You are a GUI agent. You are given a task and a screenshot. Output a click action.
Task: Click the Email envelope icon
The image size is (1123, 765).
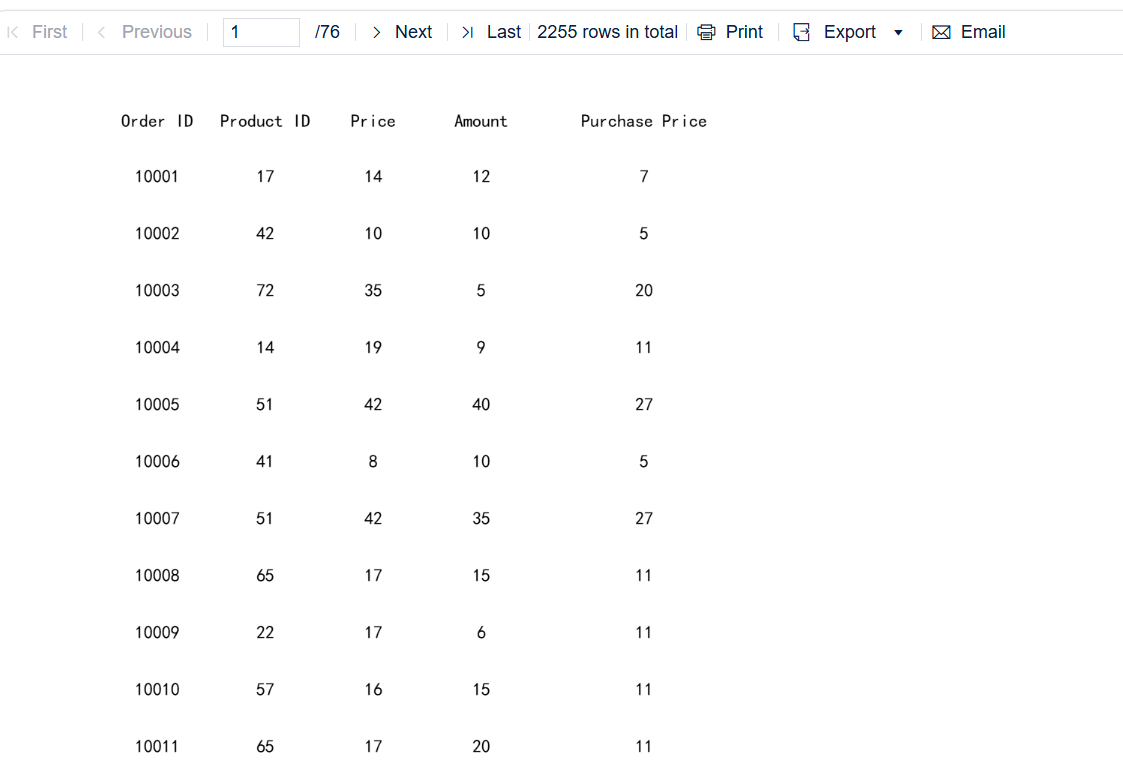click(x=941, y=32)
